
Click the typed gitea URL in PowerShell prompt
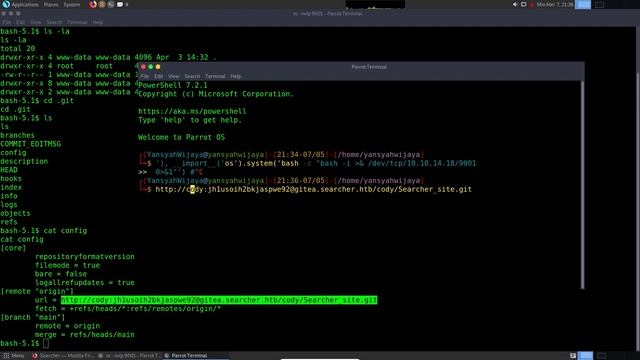point(313,189)
